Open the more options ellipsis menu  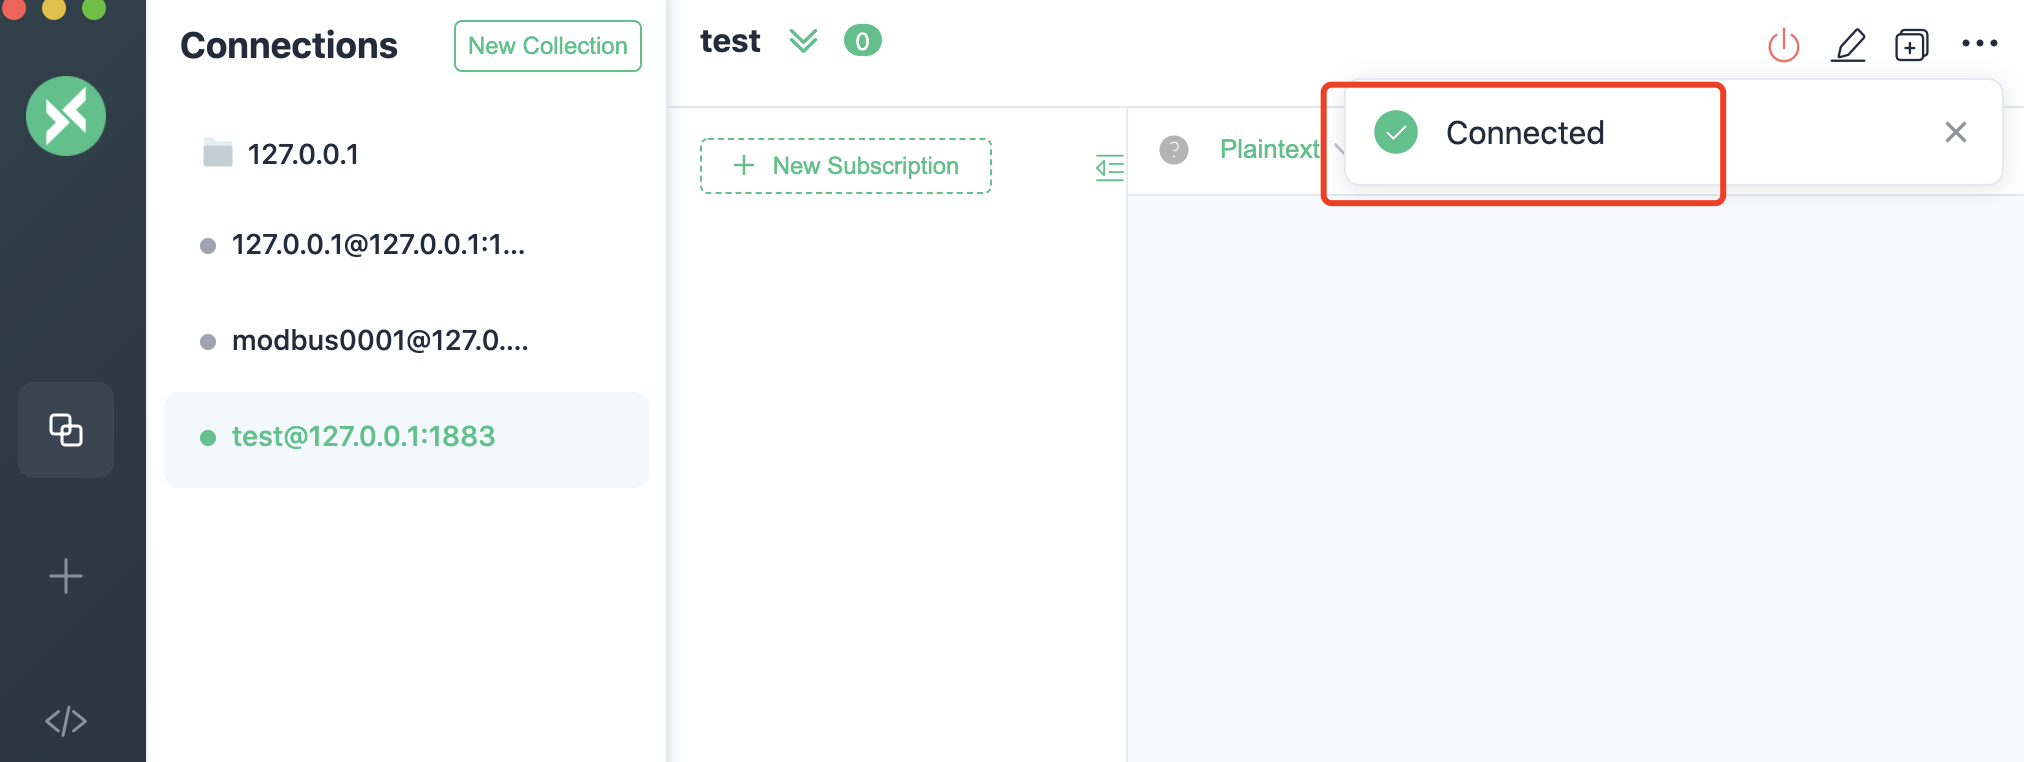pos(1979,43)
